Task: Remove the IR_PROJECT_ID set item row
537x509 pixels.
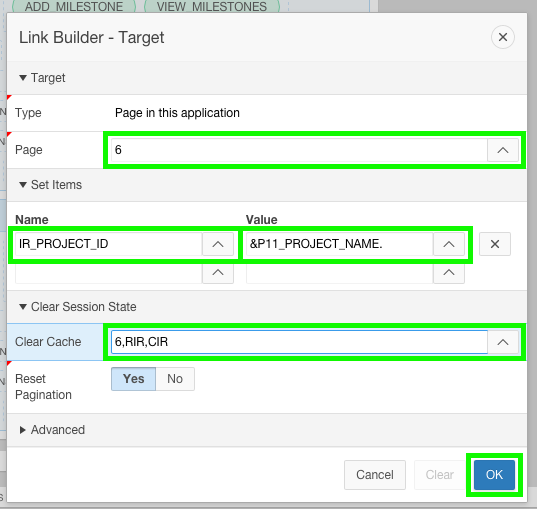Action: click(495, 244)
